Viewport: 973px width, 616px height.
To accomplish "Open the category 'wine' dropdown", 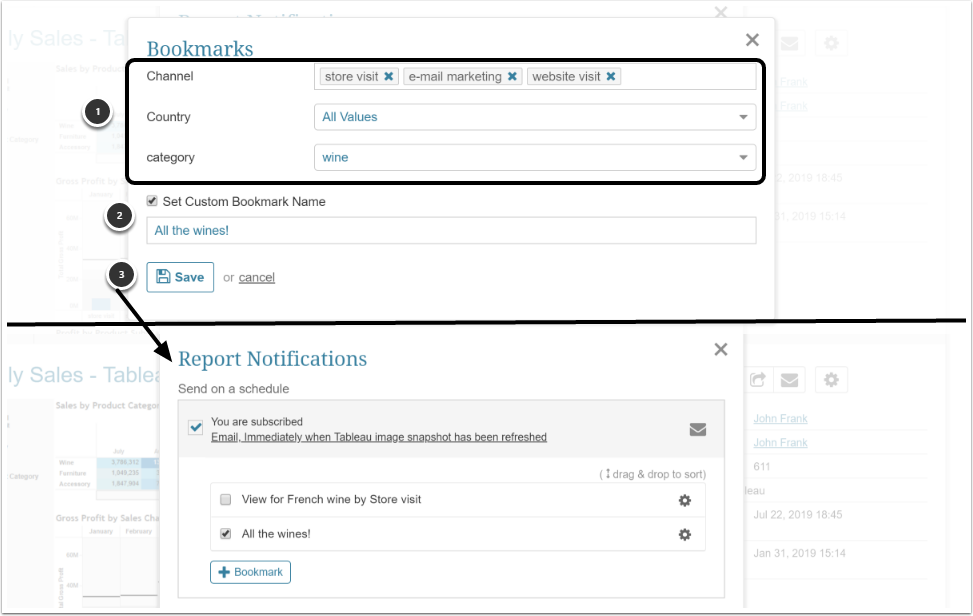I will (x=535, y=158).
